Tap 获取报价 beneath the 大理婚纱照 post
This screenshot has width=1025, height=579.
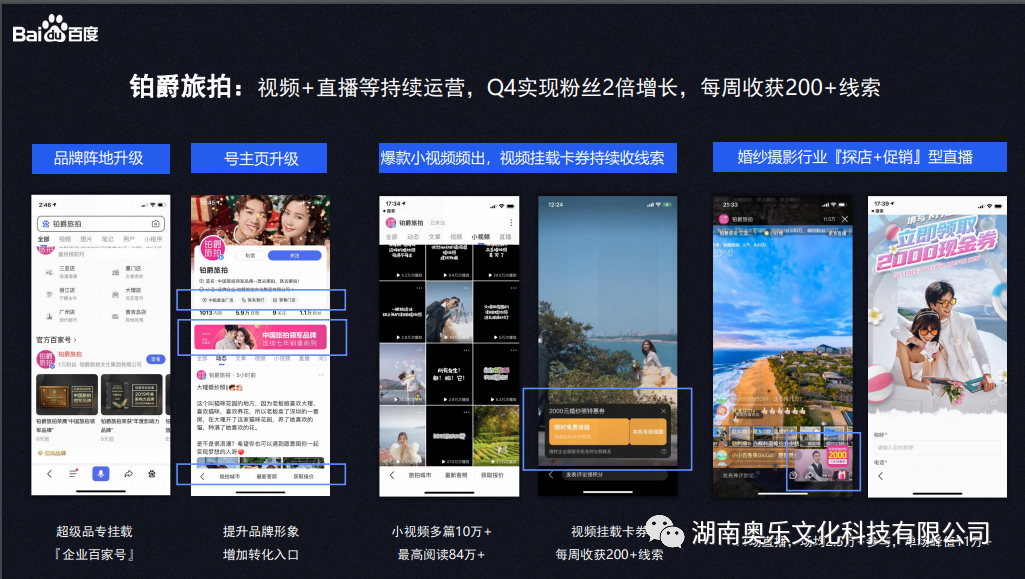303,476
